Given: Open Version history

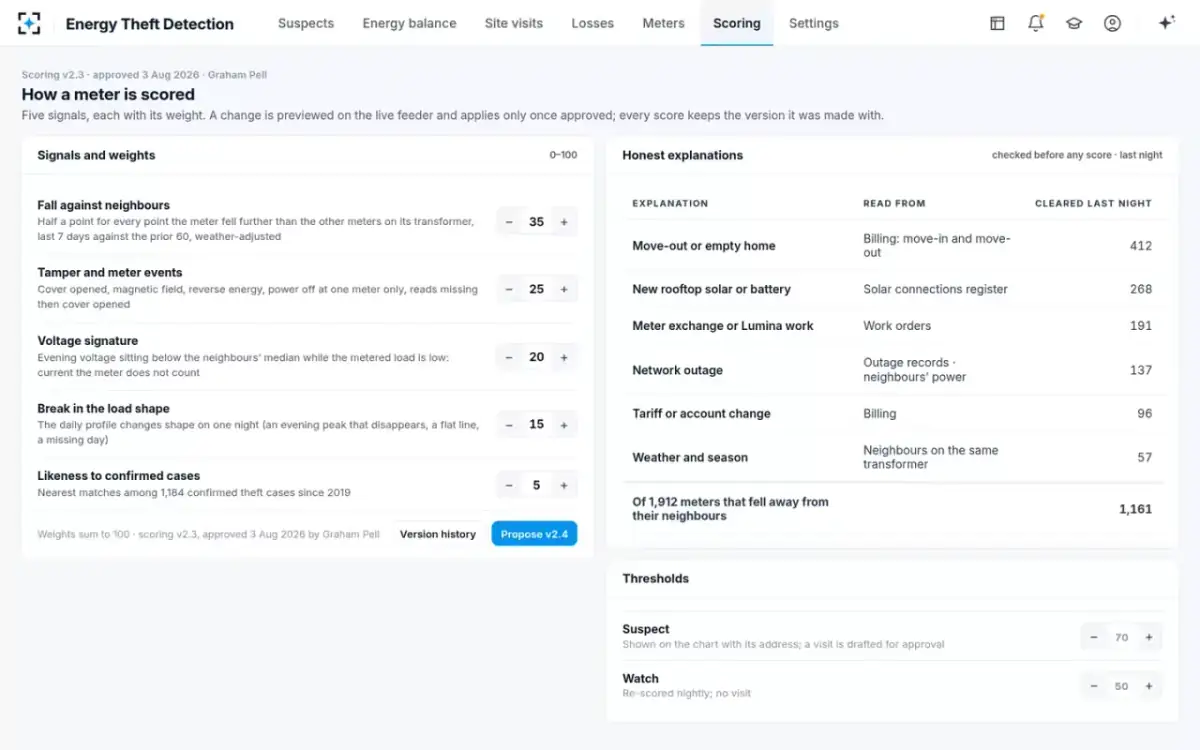Looking at the screenshot, I should click(438, 534).
